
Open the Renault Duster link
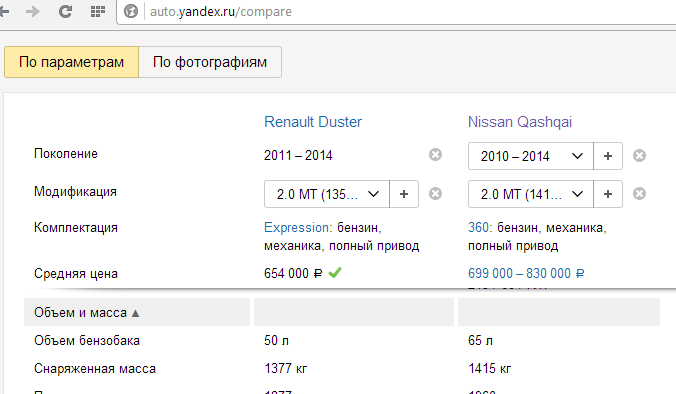[313, 122]
